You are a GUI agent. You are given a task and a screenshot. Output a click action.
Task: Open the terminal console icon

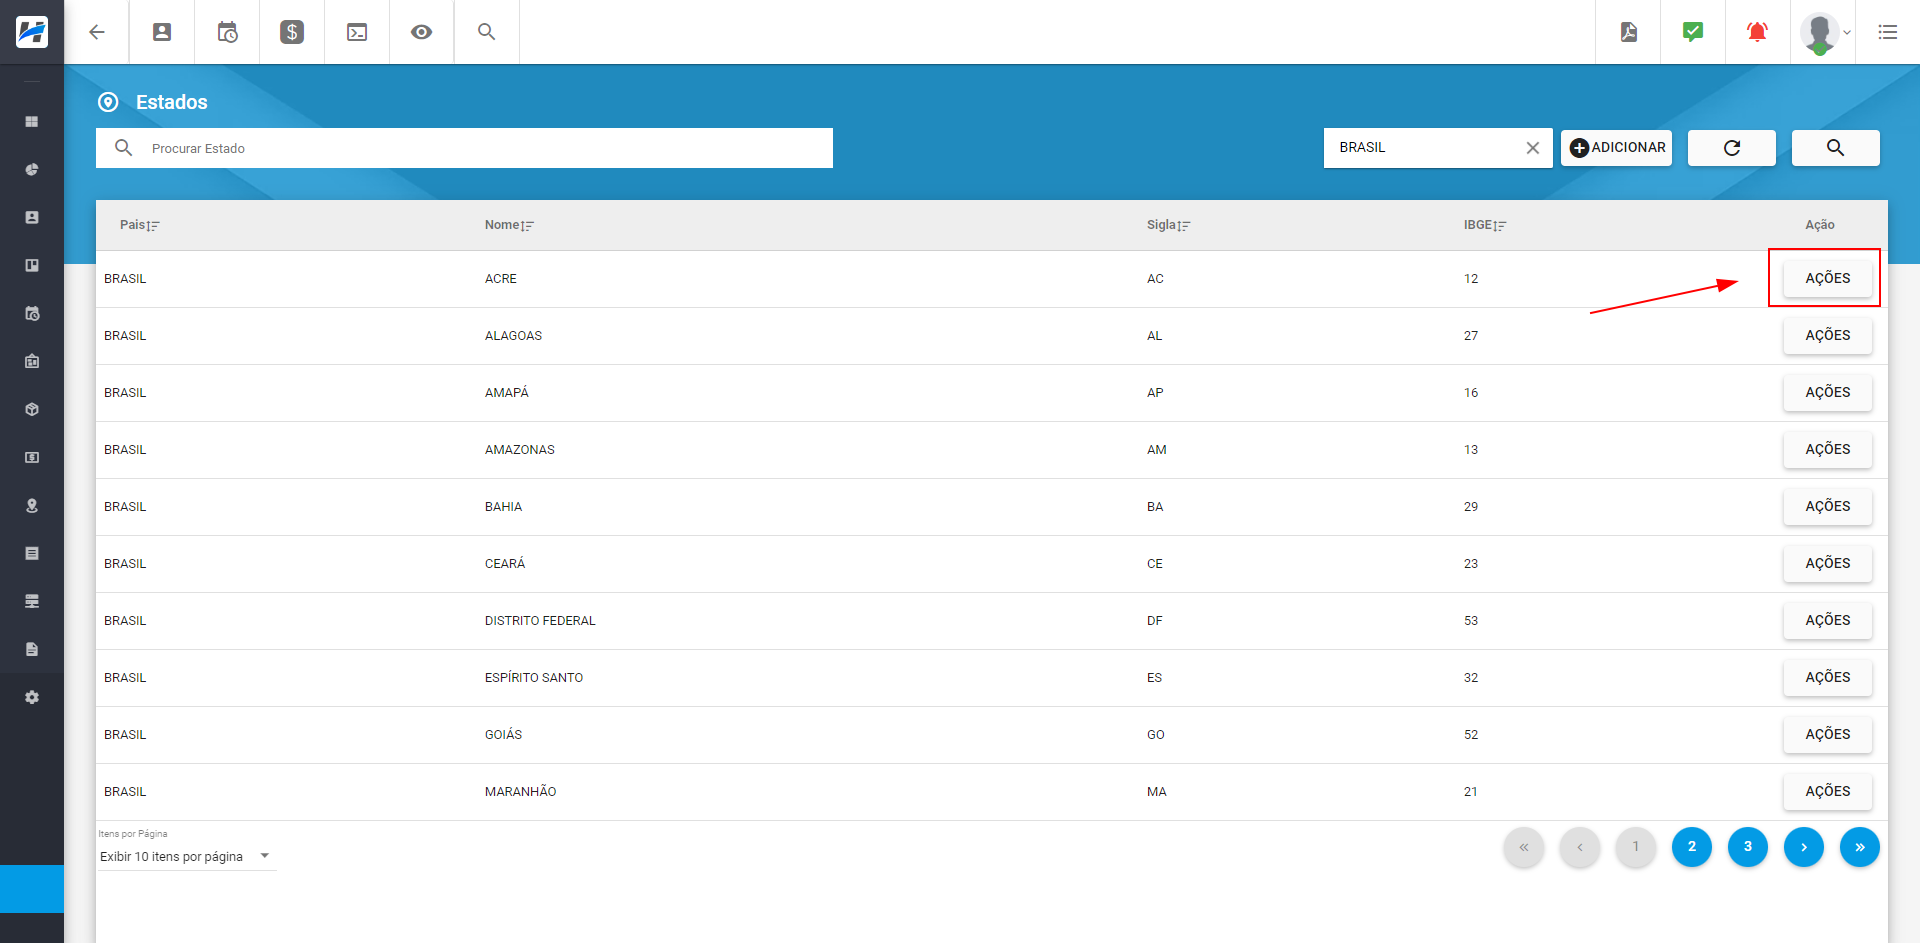click(x=357, y=32)
